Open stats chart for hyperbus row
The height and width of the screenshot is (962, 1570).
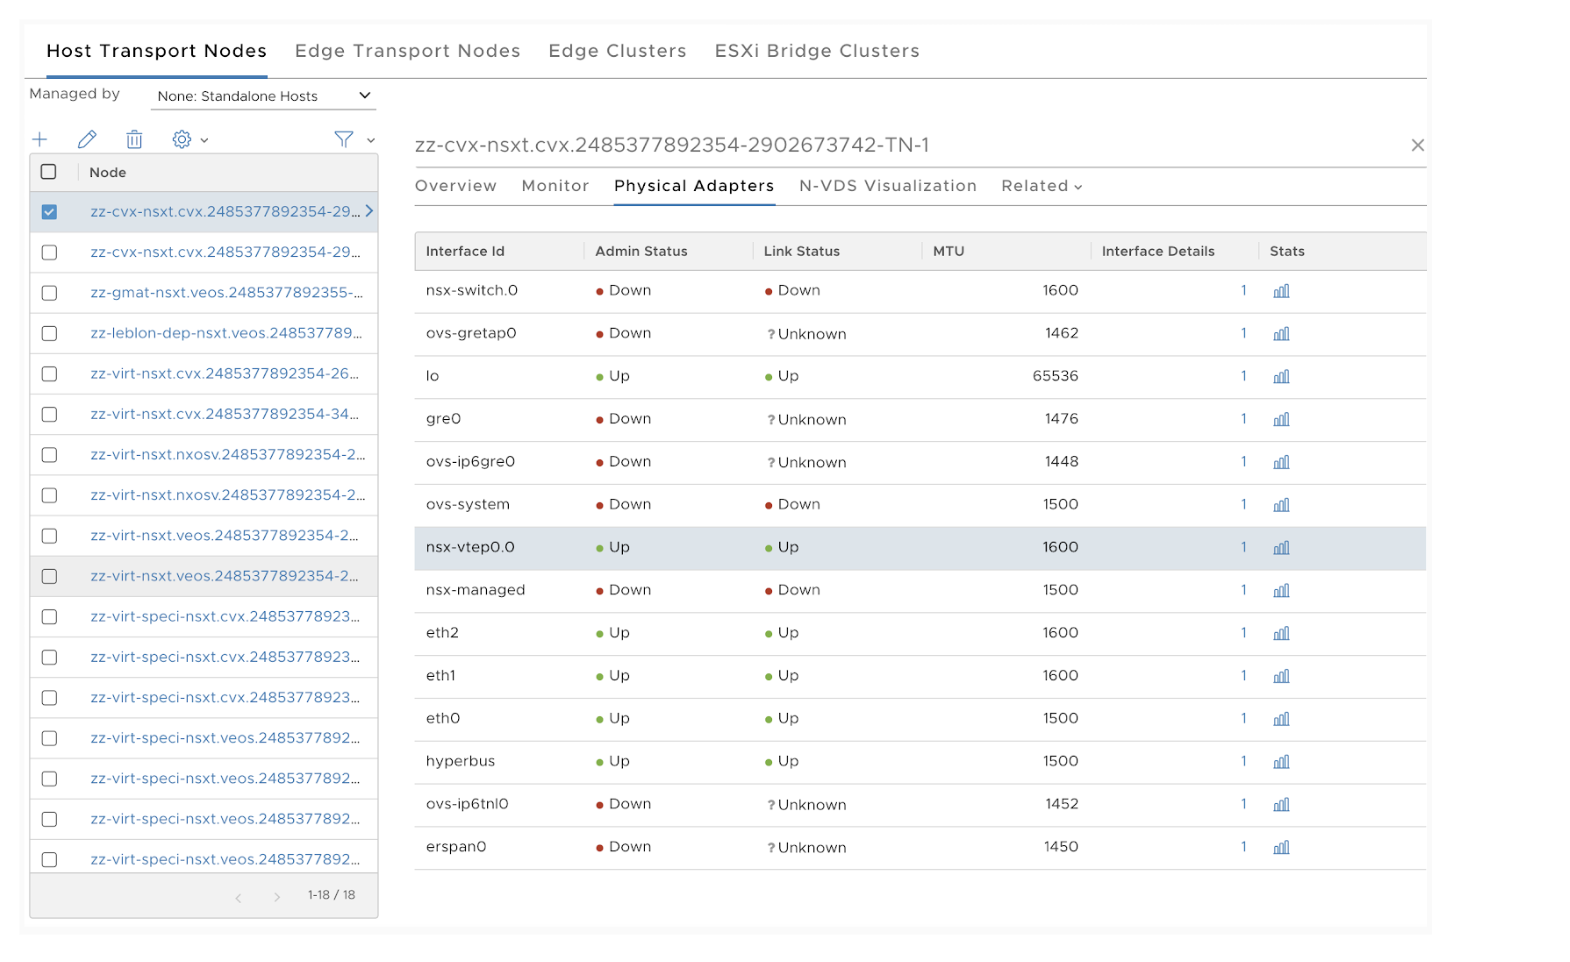(1281, 762)
